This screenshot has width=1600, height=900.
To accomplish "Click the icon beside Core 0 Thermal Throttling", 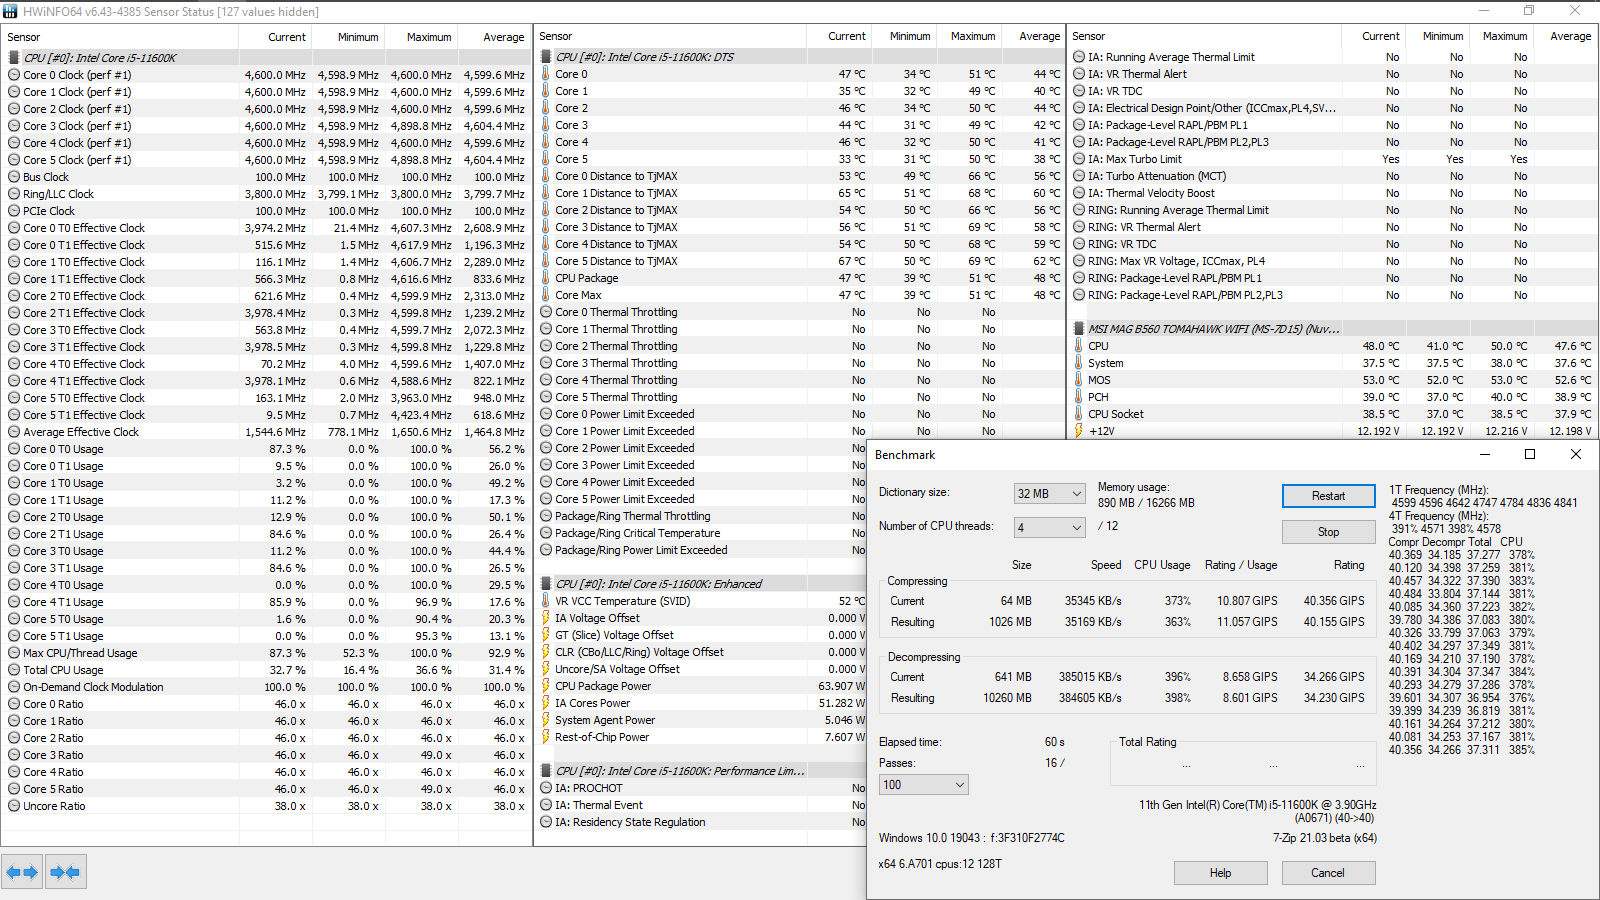I will click(x=546, y=312).
